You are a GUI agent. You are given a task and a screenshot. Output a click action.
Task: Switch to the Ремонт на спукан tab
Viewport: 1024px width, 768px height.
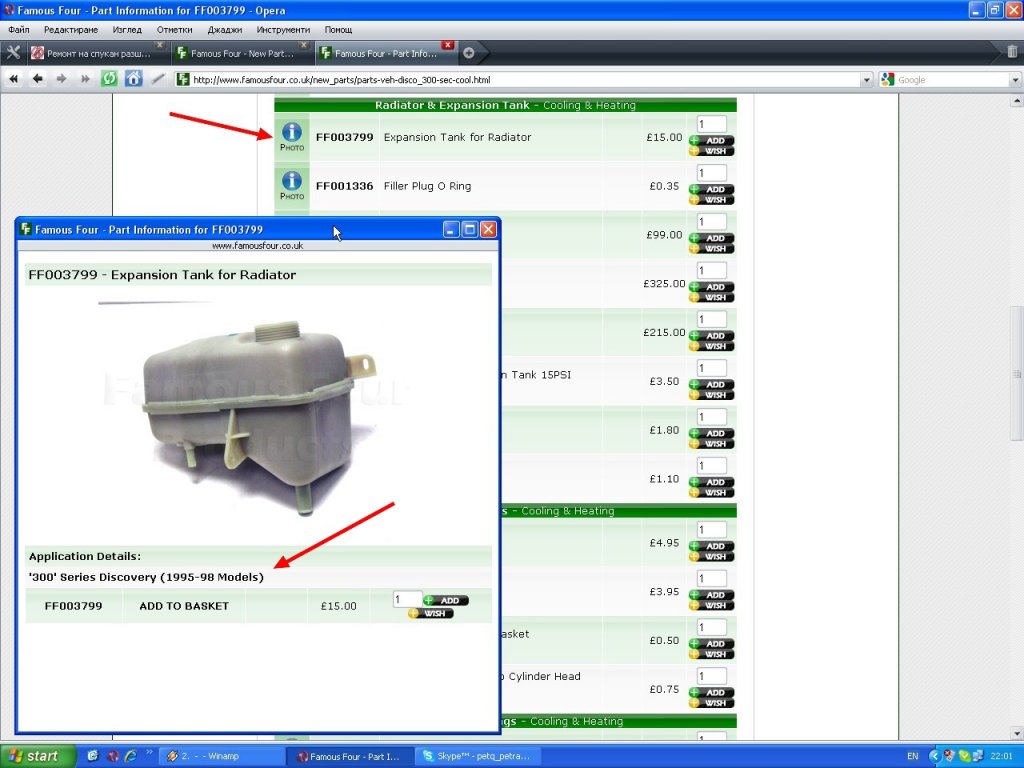tap(97, 54)
